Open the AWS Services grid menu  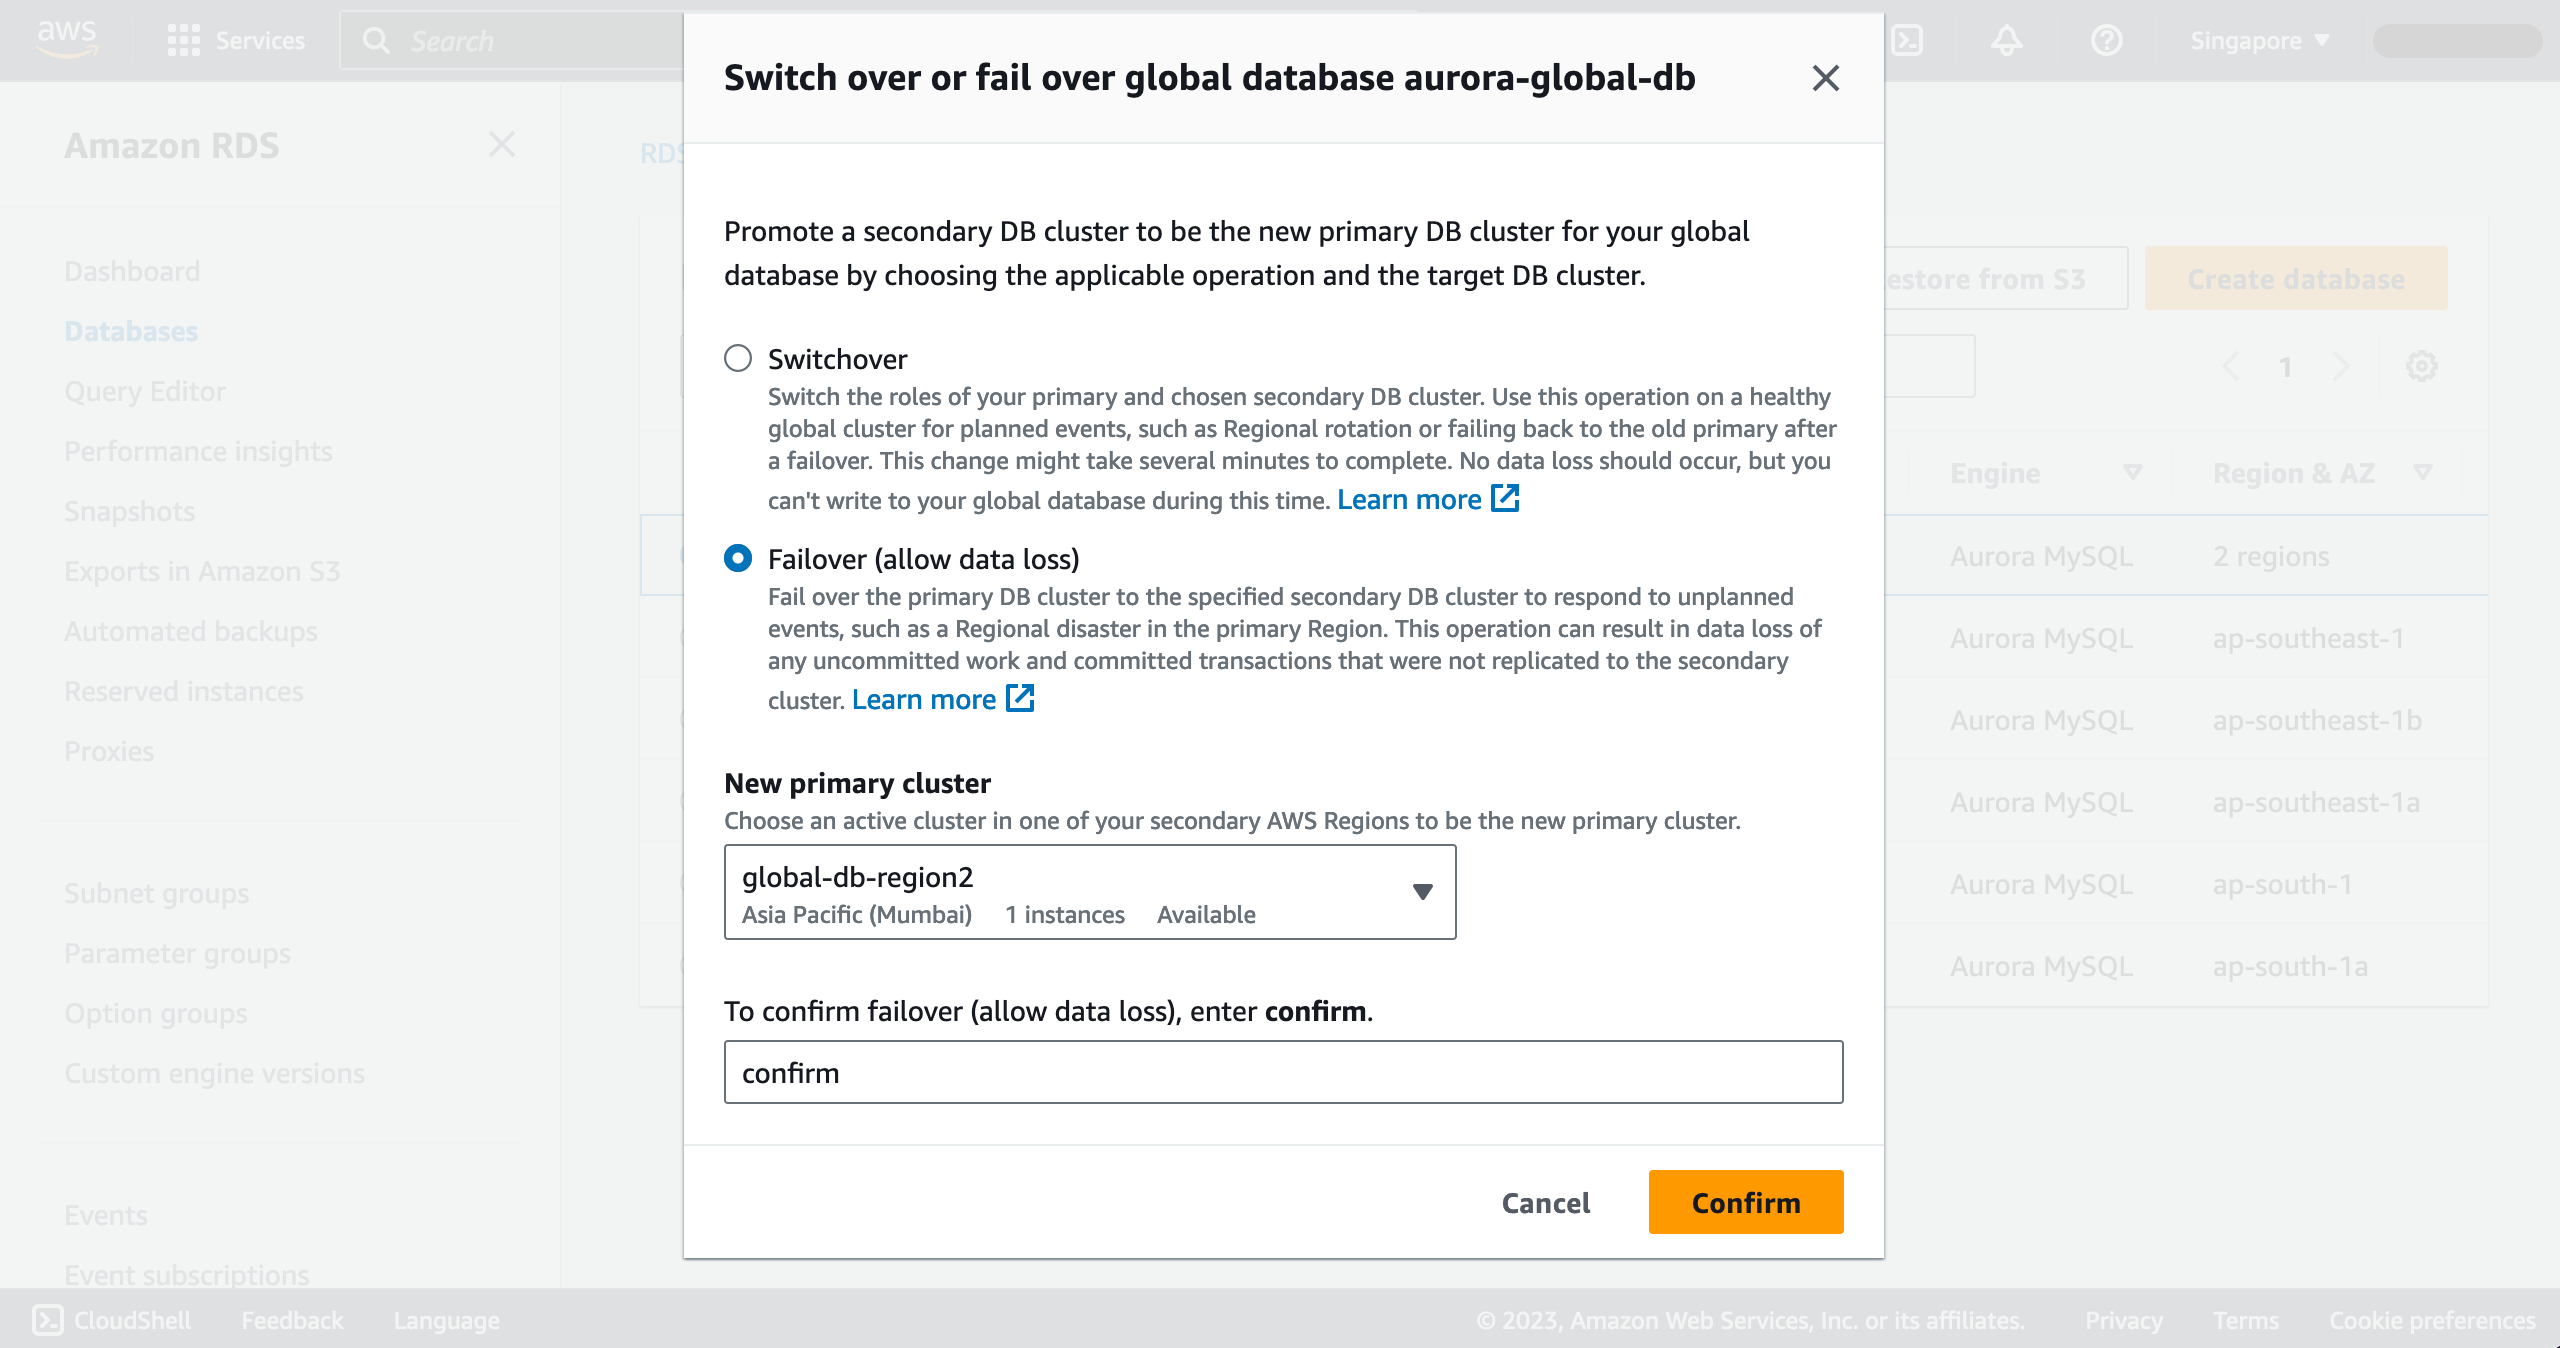coord(184,41)
